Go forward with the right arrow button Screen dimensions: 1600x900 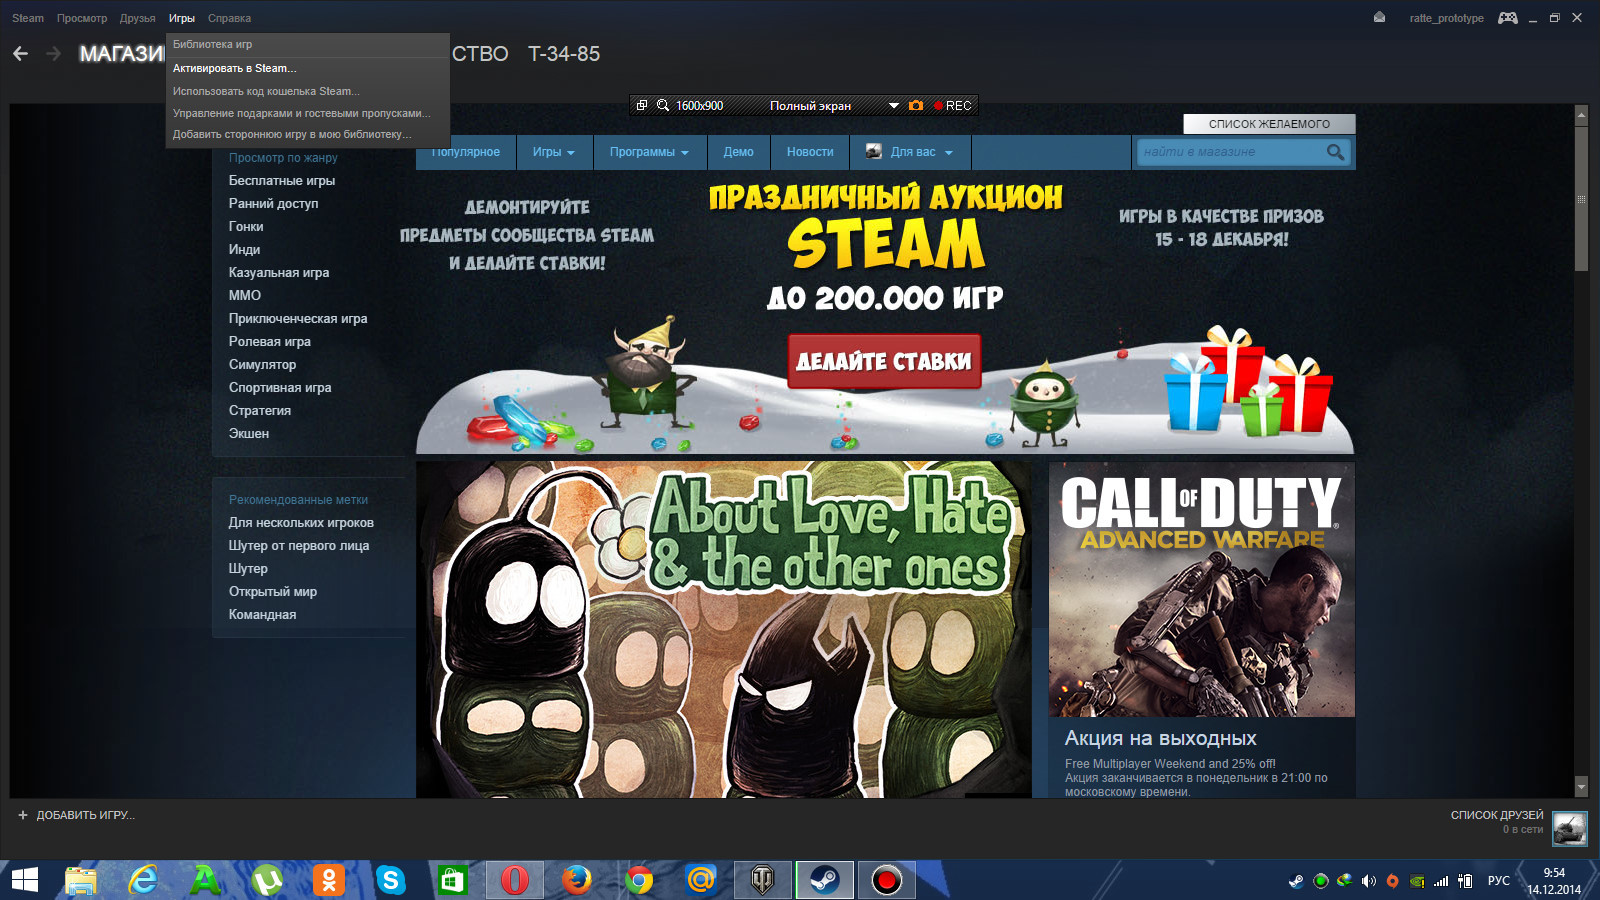coord(54,54)
